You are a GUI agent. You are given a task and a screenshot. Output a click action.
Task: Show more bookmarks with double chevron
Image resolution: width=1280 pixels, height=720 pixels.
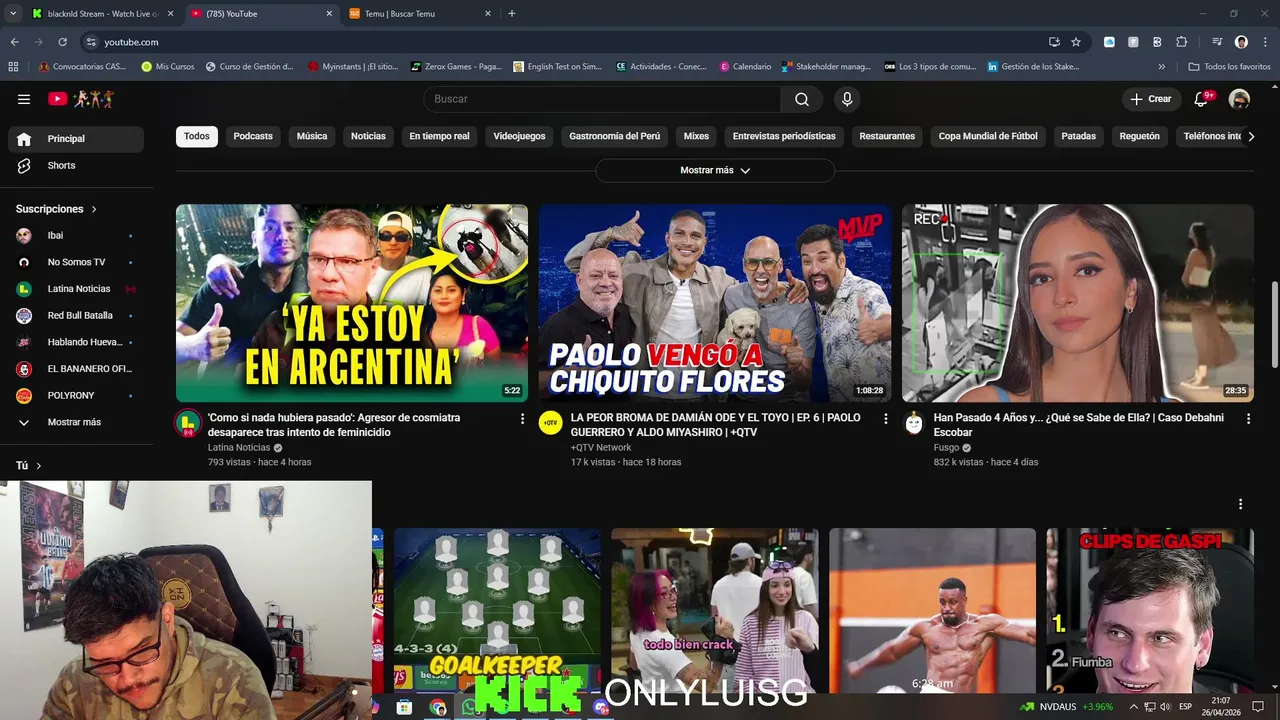pos(1161,67)
